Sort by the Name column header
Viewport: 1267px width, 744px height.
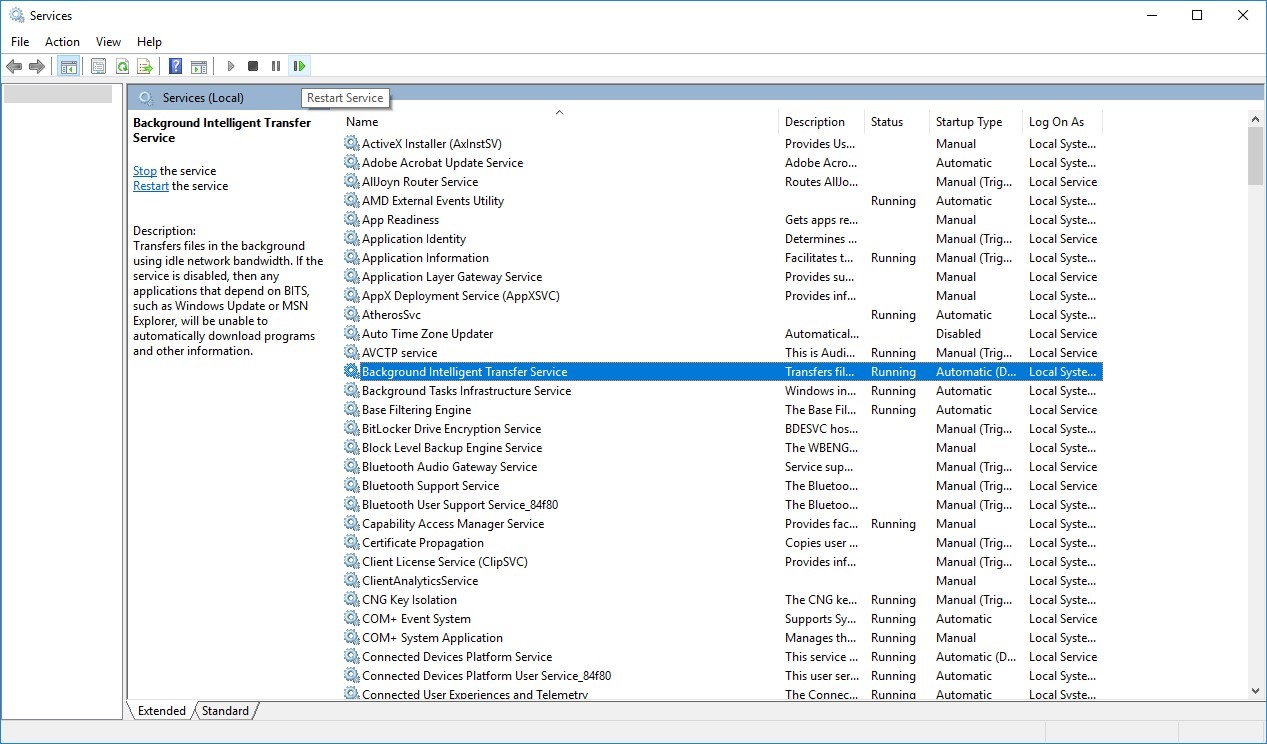pyautogui.click(x=559, y=122)
